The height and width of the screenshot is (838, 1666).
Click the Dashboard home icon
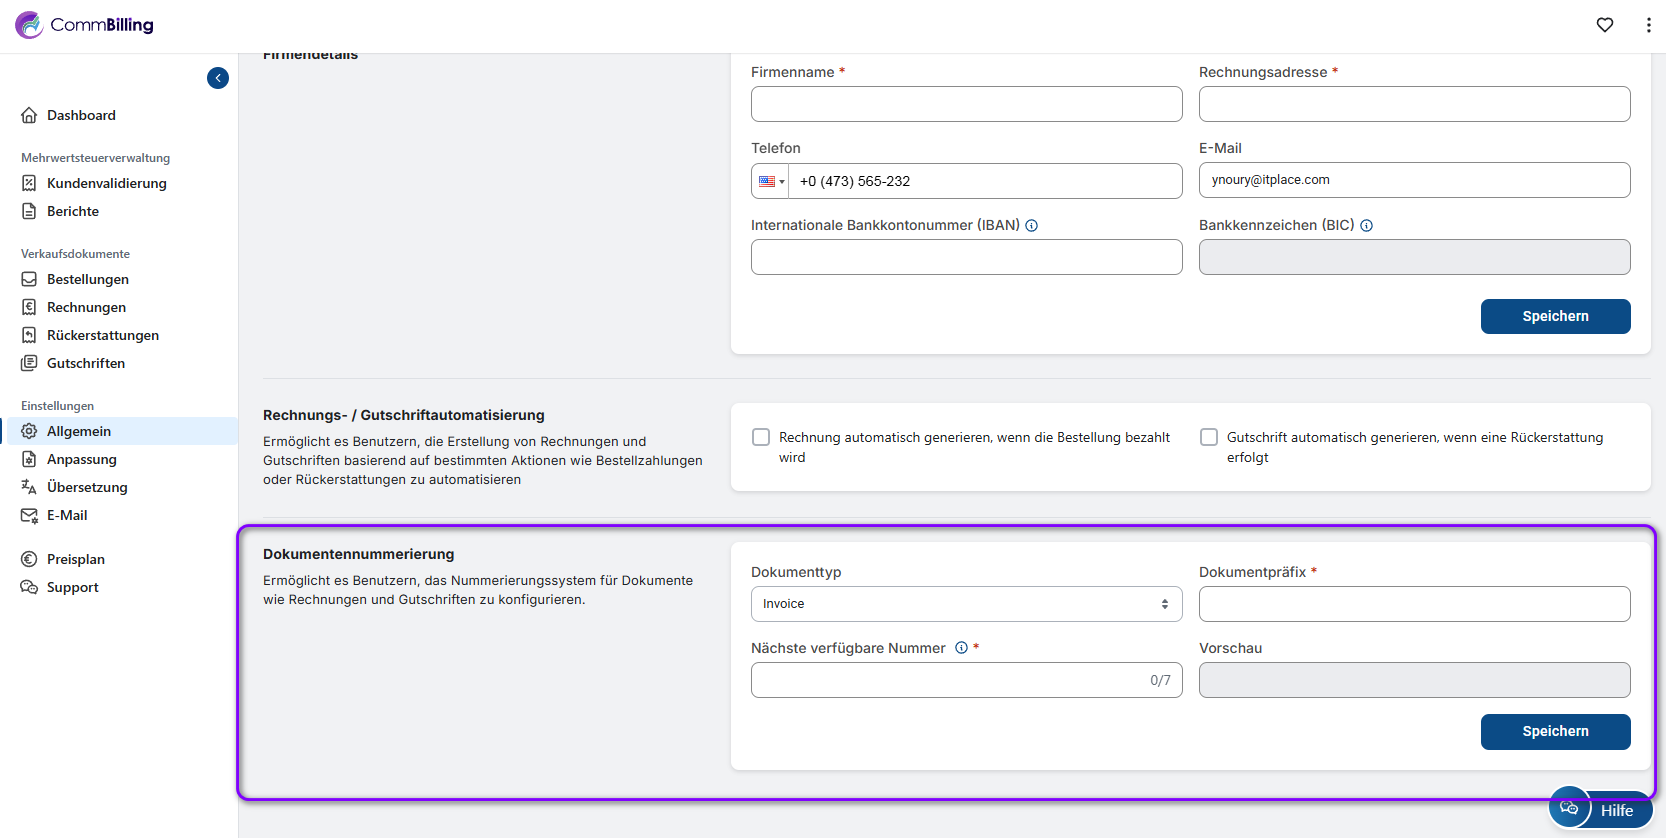tap(29, 115)
